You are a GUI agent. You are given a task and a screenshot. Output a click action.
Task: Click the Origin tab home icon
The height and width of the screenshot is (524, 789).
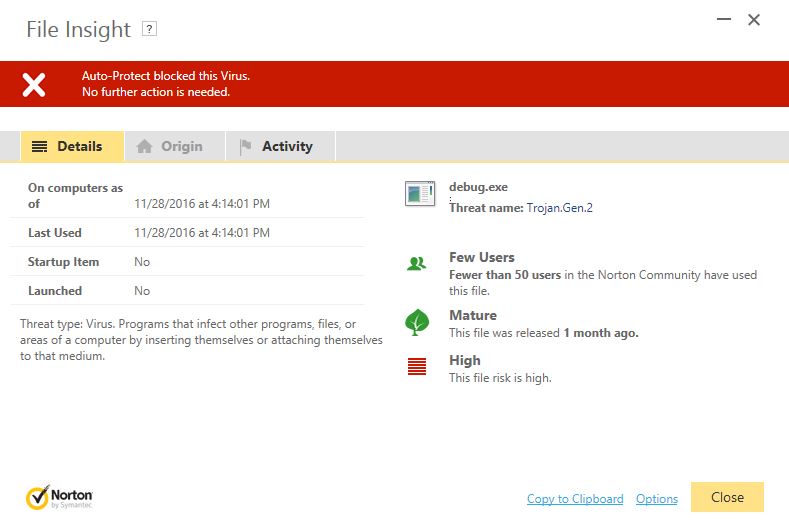click(x=145, y=147)
